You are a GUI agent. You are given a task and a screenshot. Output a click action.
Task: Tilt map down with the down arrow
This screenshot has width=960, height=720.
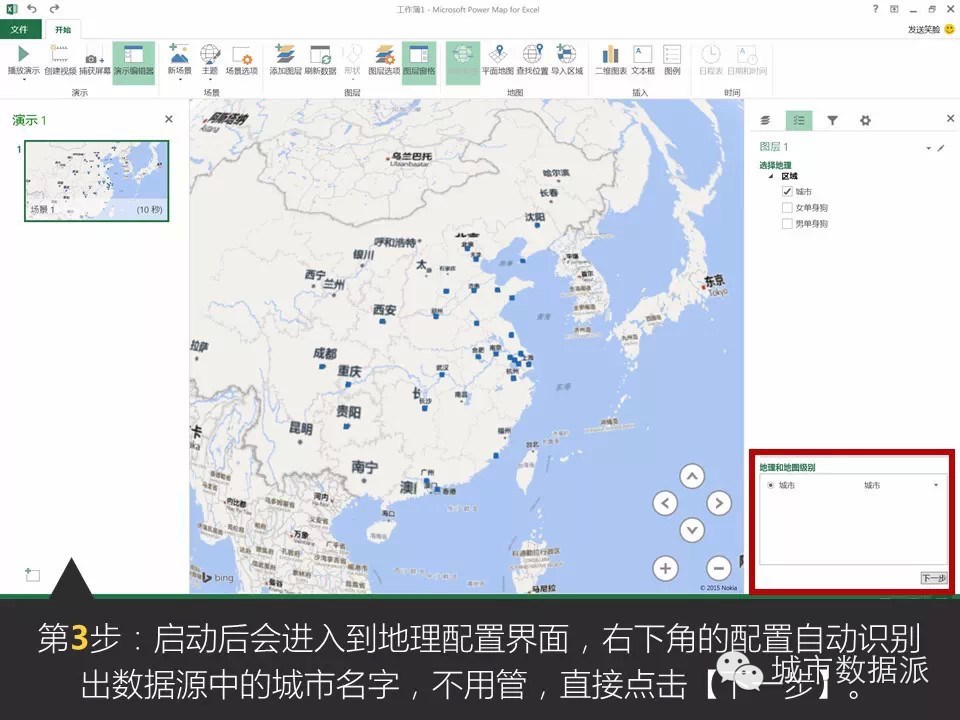point(692,530)
